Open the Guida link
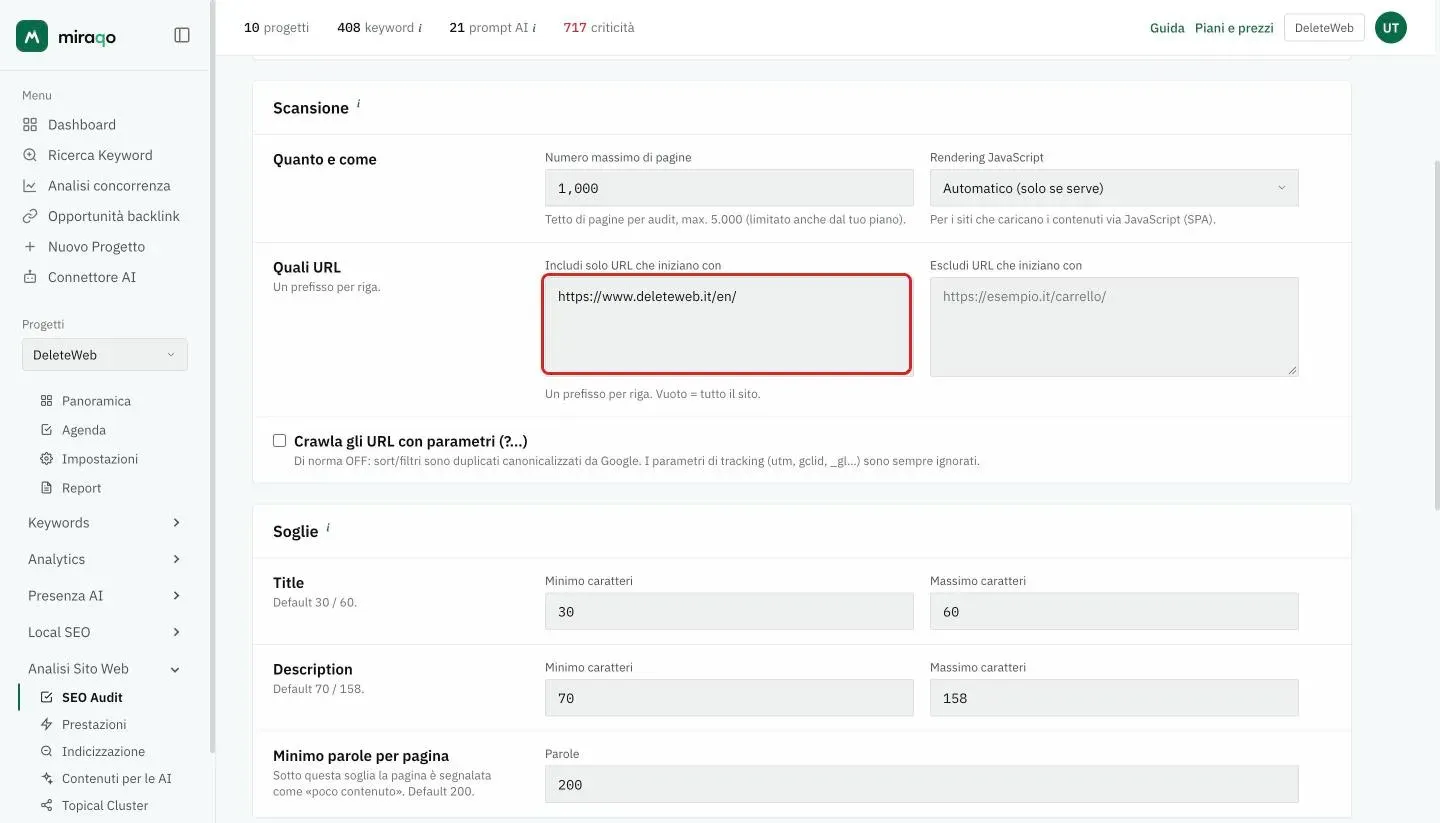Screen dimensions: 1440x823 click(x=1167, y=28)
